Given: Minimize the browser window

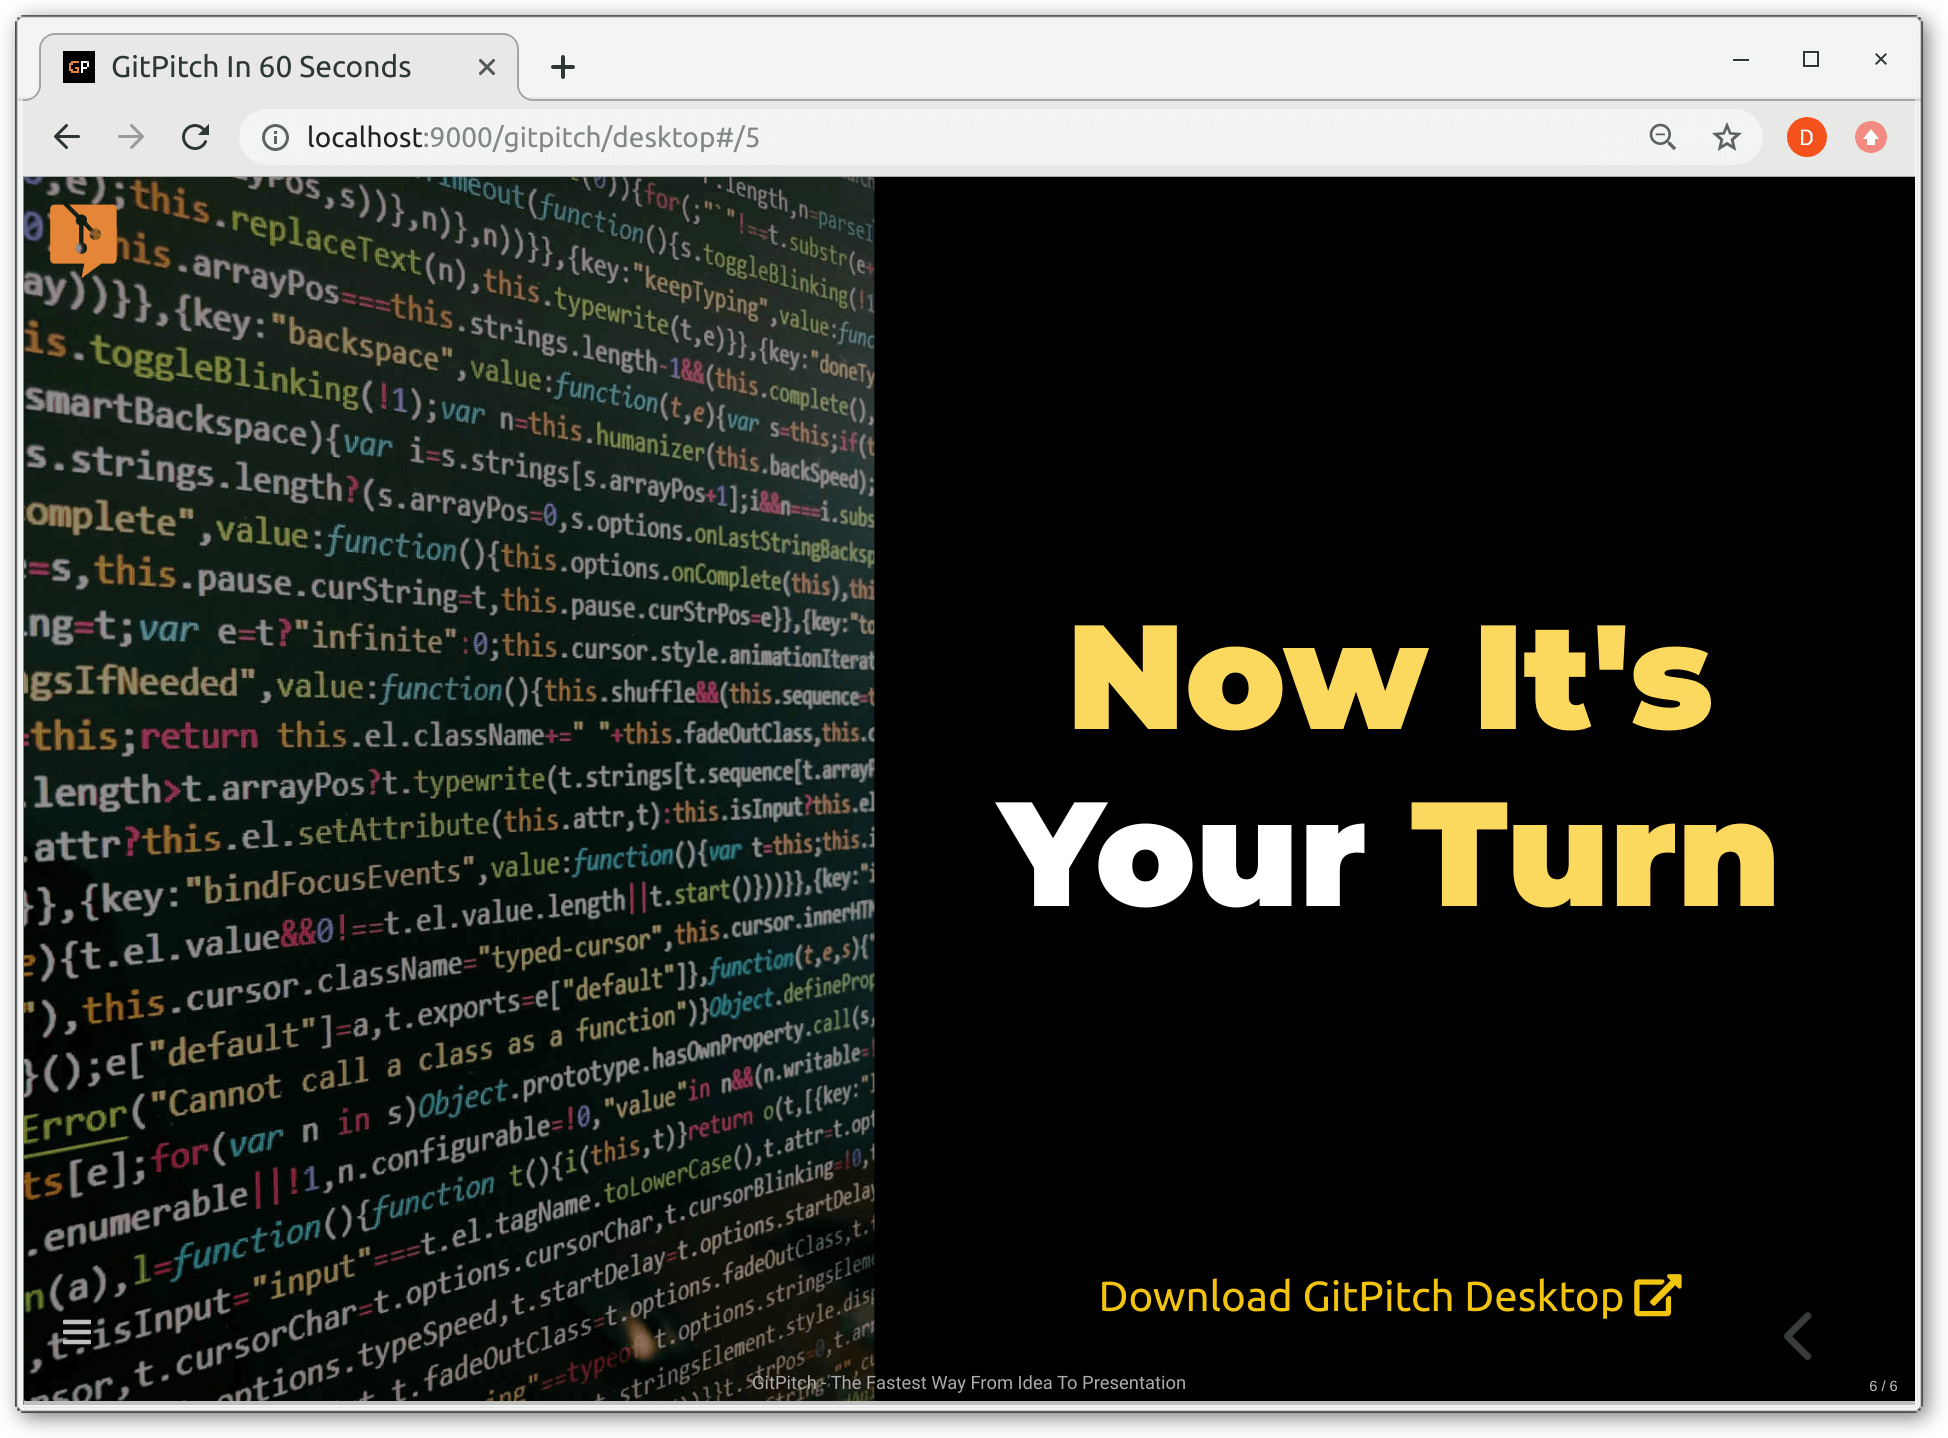Looking at the screenshot, I should pyautogui.click(x=1741, y=60).
